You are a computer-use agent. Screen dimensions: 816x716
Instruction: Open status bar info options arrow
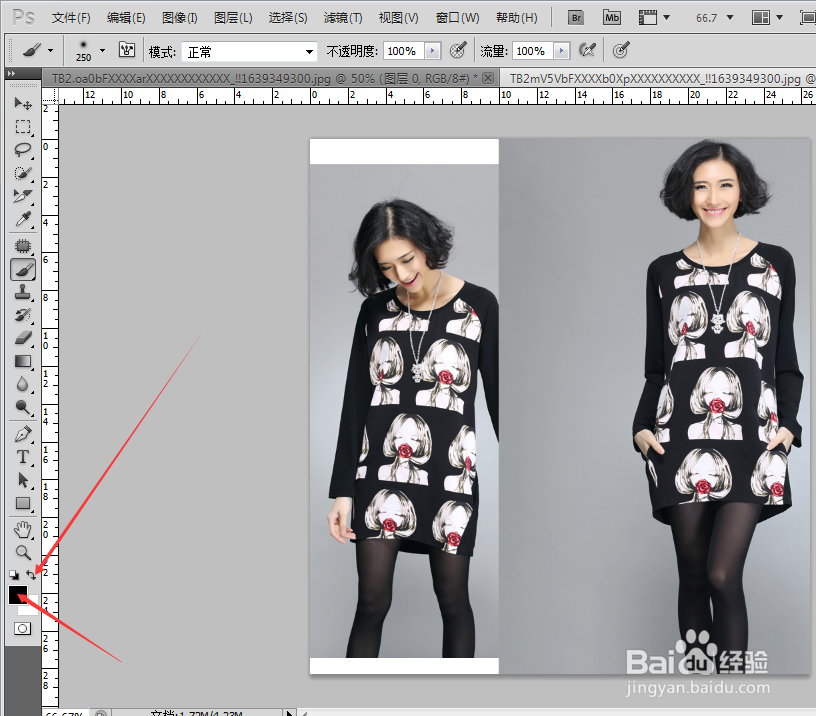click(x=290, y=712)
